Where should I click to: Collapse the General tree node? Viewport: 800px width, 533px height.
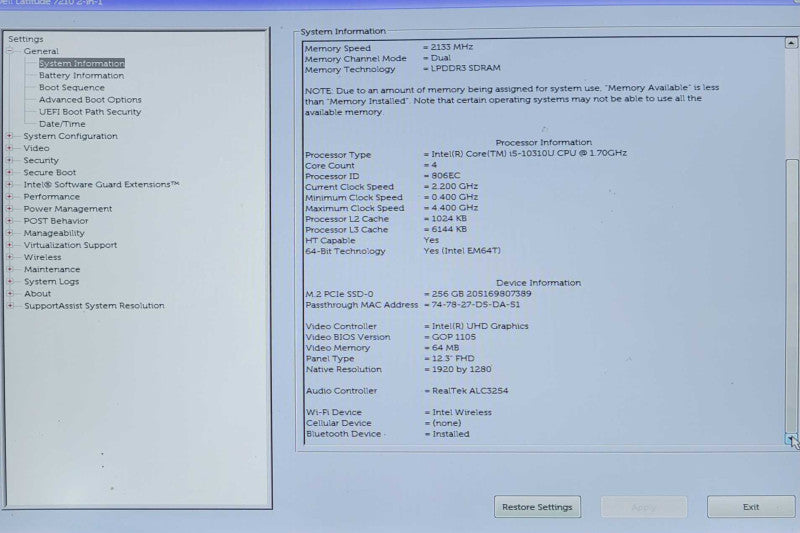point(9,51)
